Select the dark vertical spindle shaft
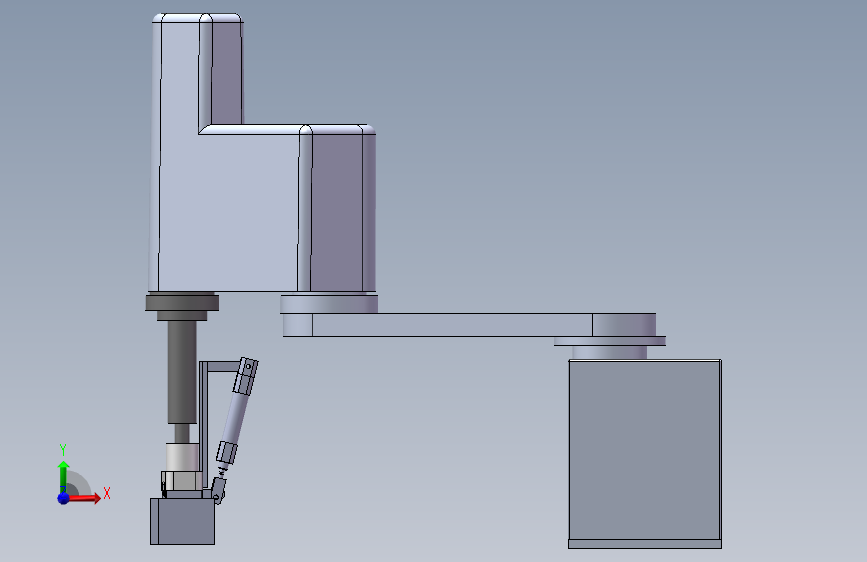867x562 pixels. (182, 372)
